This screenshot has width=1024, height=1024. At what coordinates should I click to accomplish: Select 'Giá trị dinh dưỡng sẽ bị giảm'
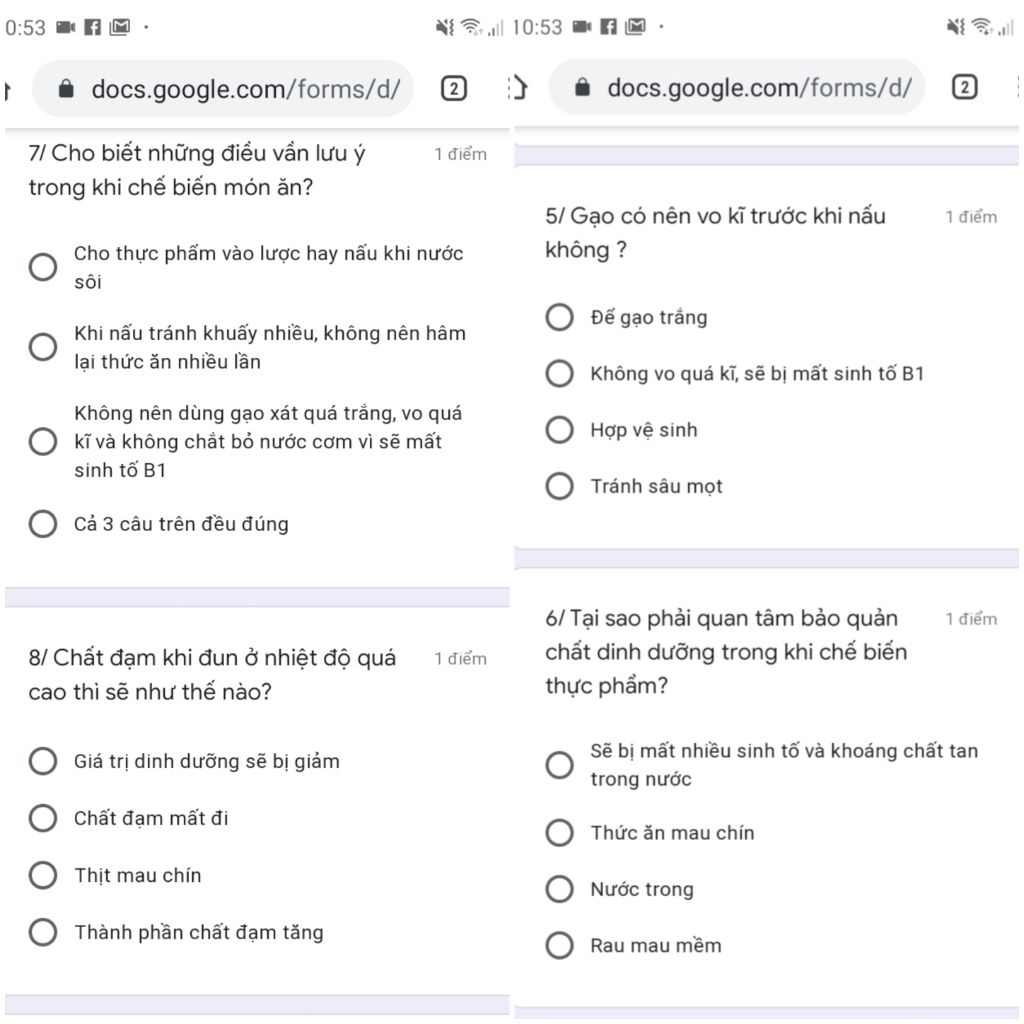[x=43, y=762]
